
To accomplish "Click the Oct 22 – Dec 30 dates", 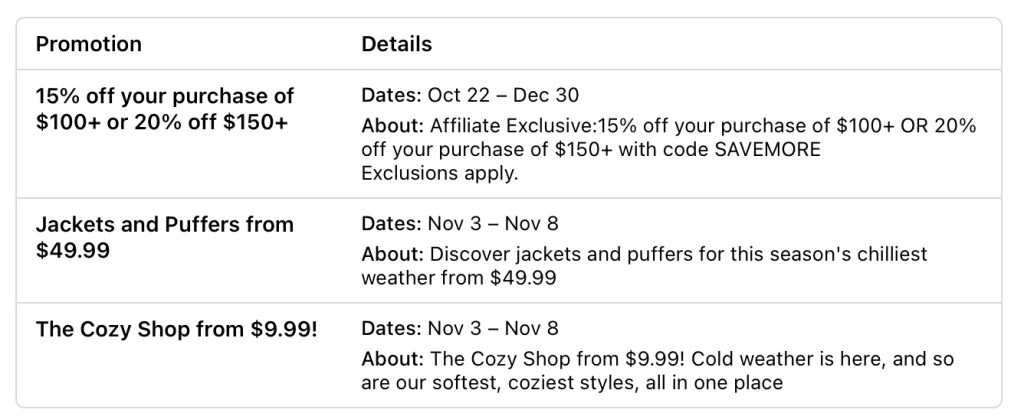I will (x=503, y=96).
